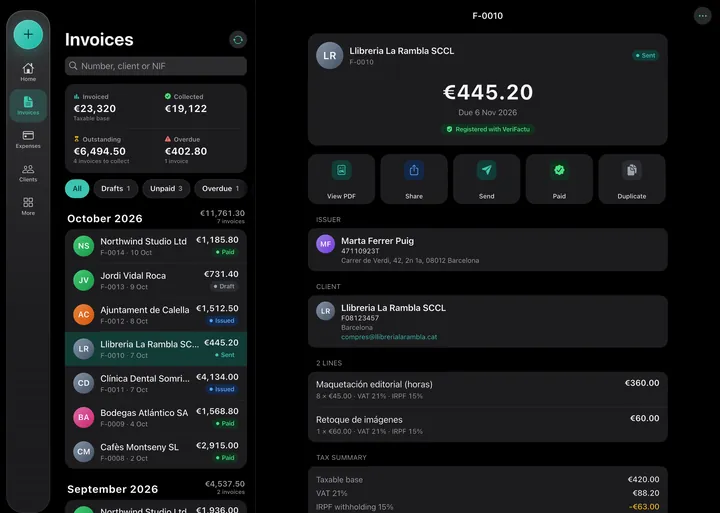720x513 pixels.
Task: Click the refresh sync icon beside Invoices
Action: click(238, 40)
